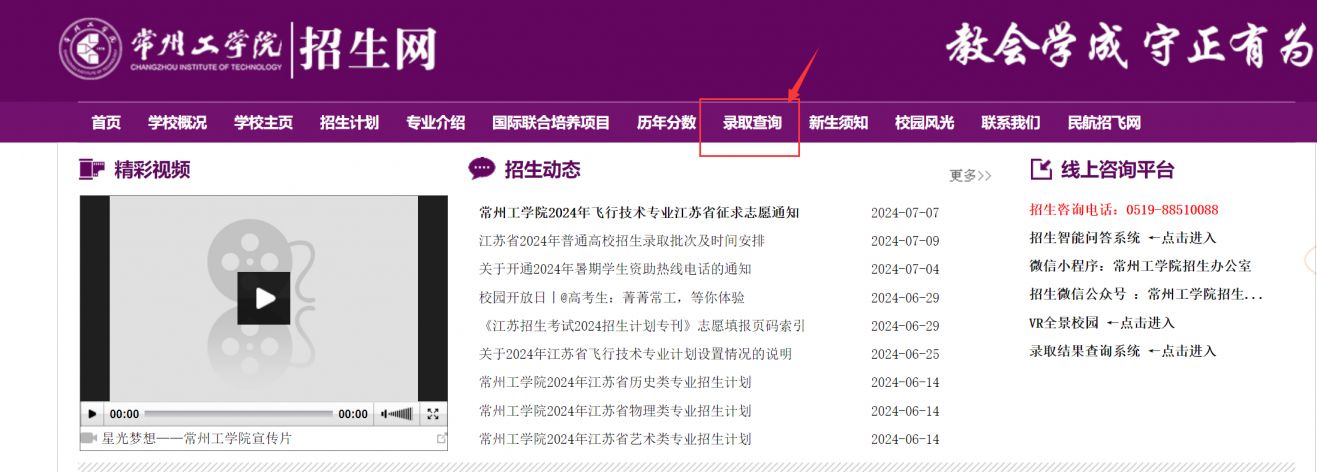Open the 首页 menu item
The height and width of the screenshot is (472, 1317).
(x=106, y=123)
